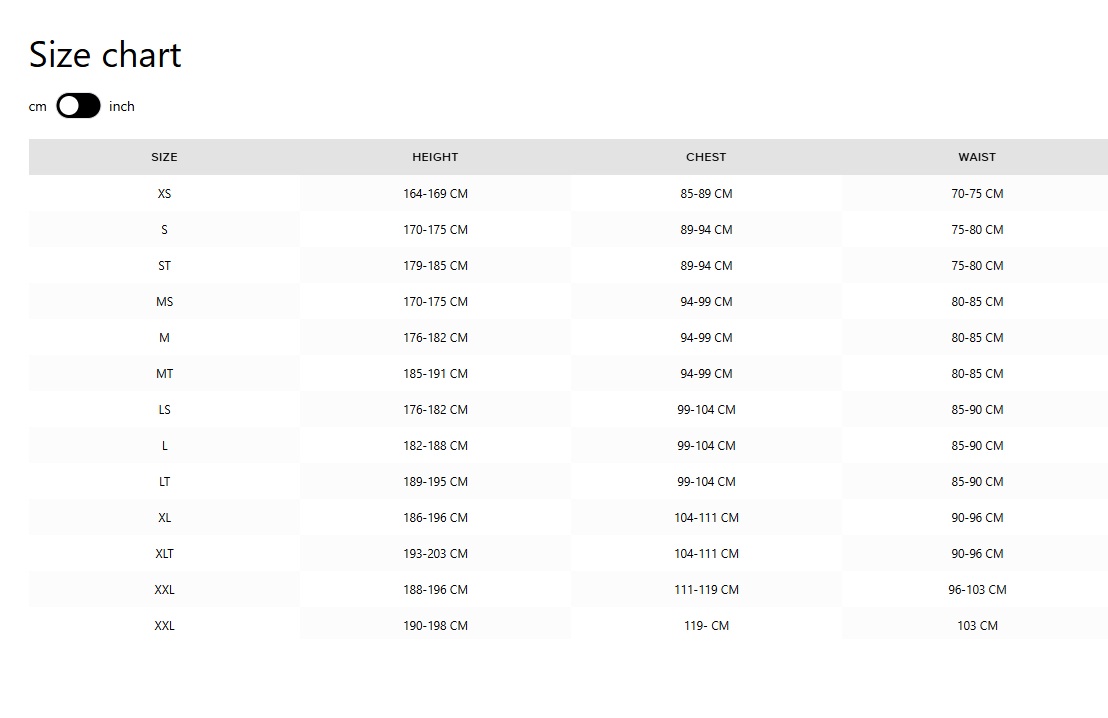The height and width of the screenshot is (718, 1108).
Task: Select the 164-169 CM height cell
Action: point(435,193)
